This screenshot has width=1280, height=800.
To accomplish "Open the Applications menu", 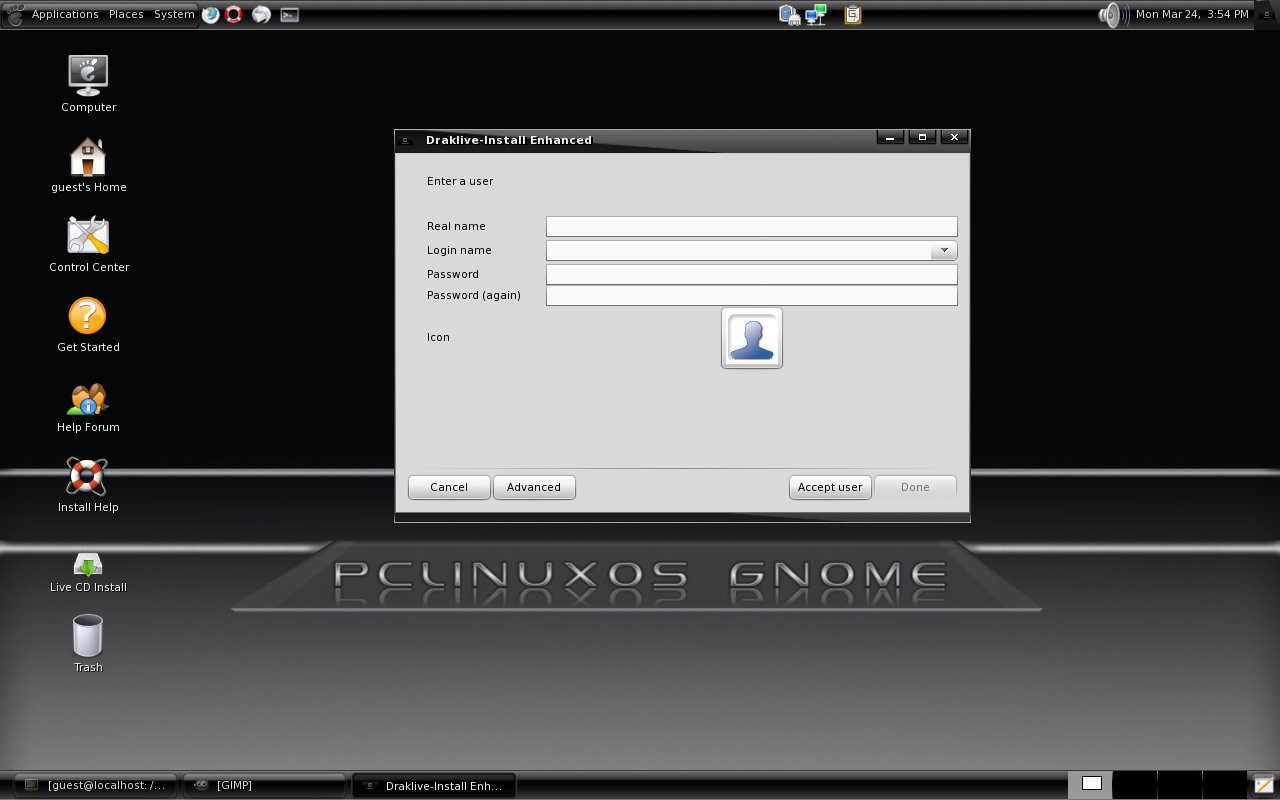I will coord(65,14).
